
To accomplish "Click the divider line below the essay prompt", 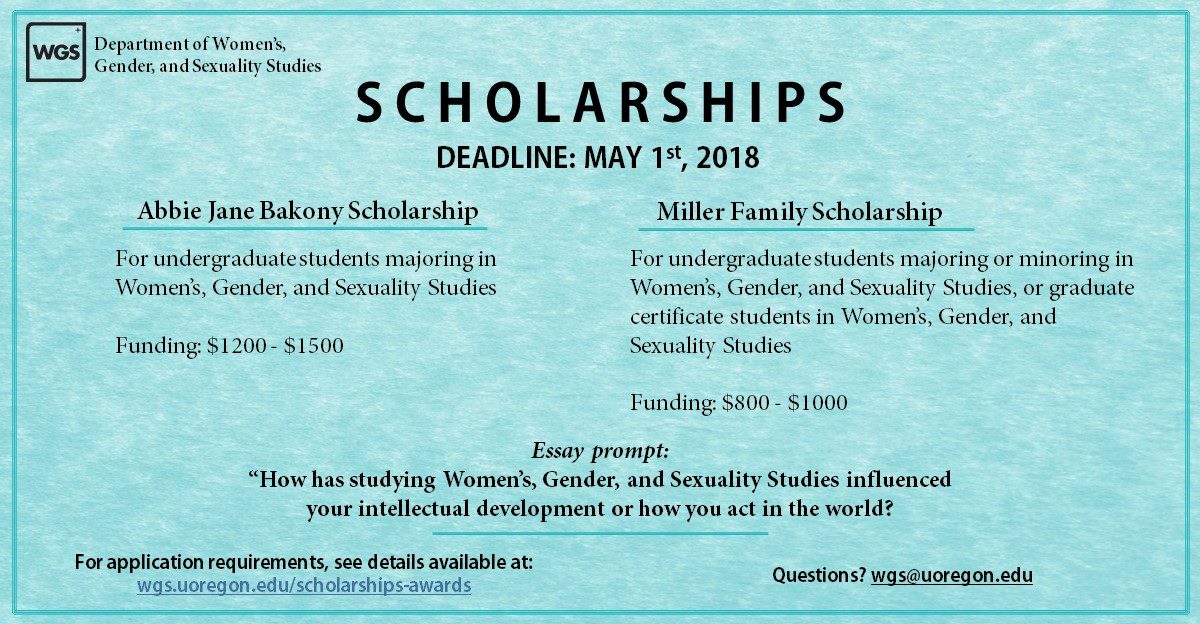I will click(x=599, y=533).
